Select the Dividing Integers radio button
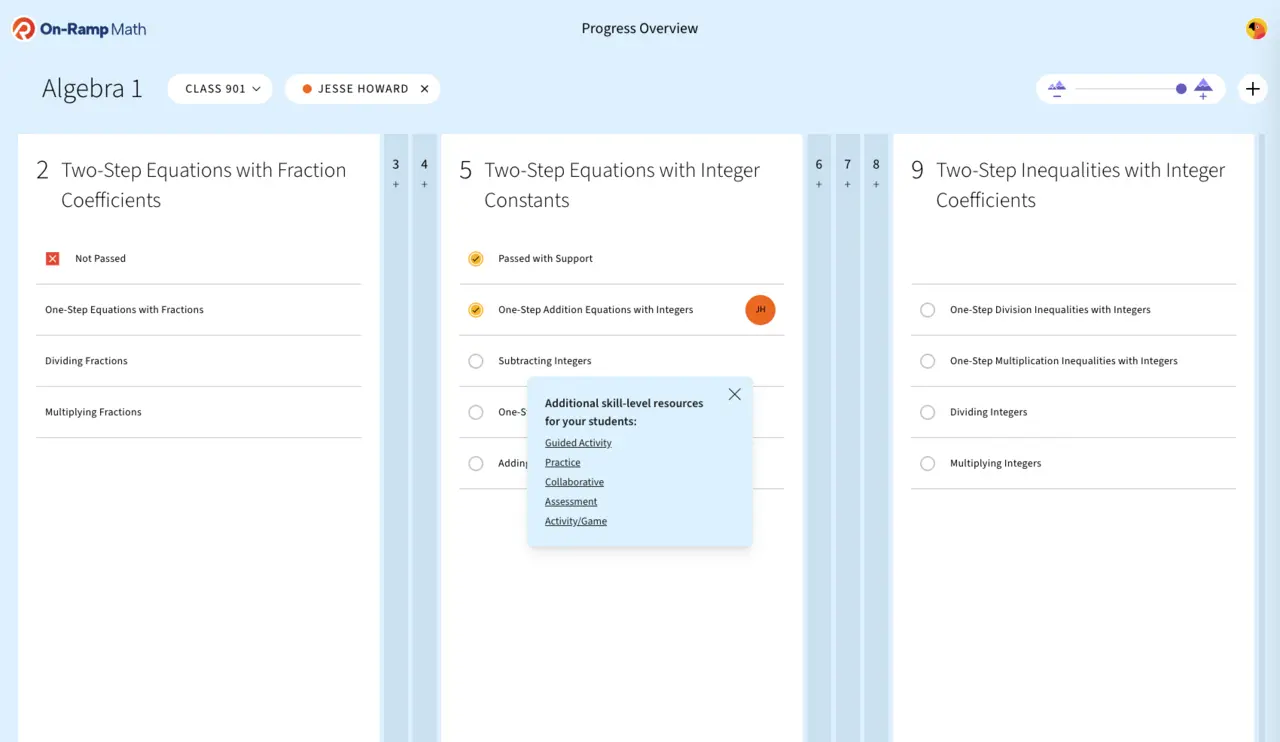The image size is (1280, 742). (x=927, y=412)
